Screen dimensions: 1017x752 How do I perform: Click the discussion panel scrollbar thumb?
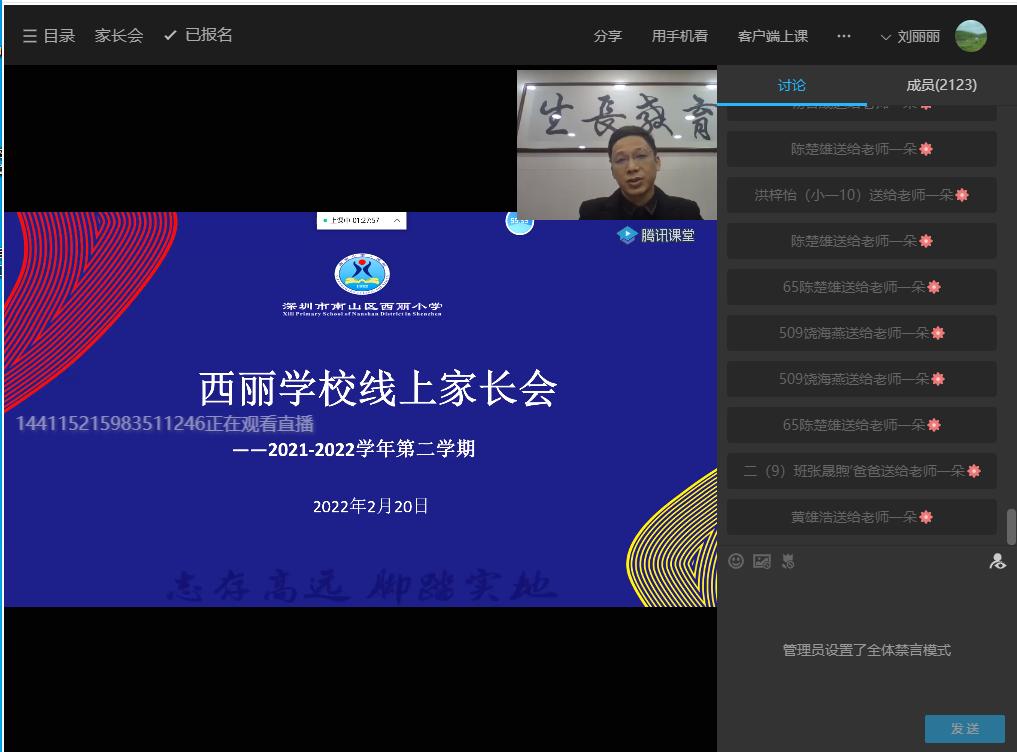[1011, 526]
